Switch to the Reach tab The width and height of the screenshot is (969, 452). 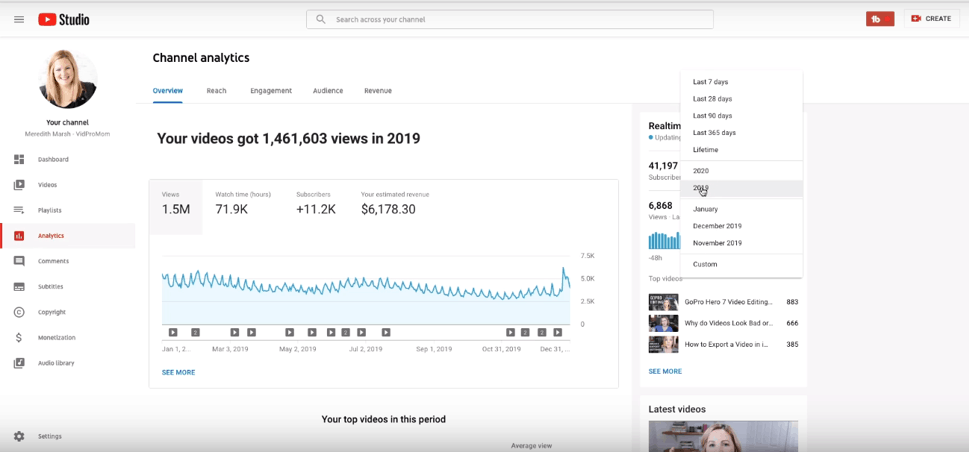[216, 91]
